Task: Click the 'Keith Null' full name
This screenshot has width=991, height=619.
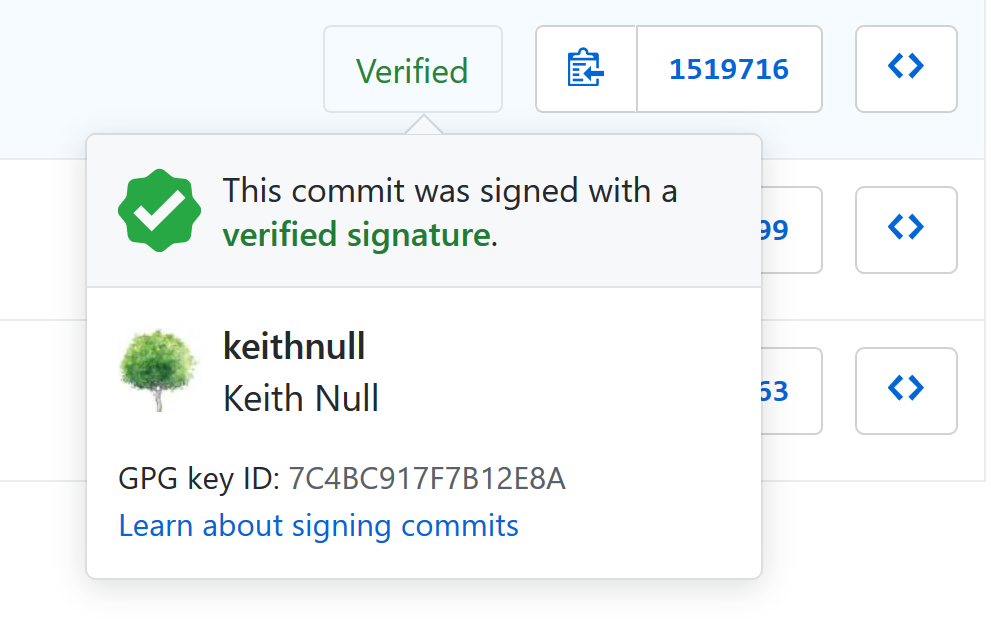Action: pos(301,398)
